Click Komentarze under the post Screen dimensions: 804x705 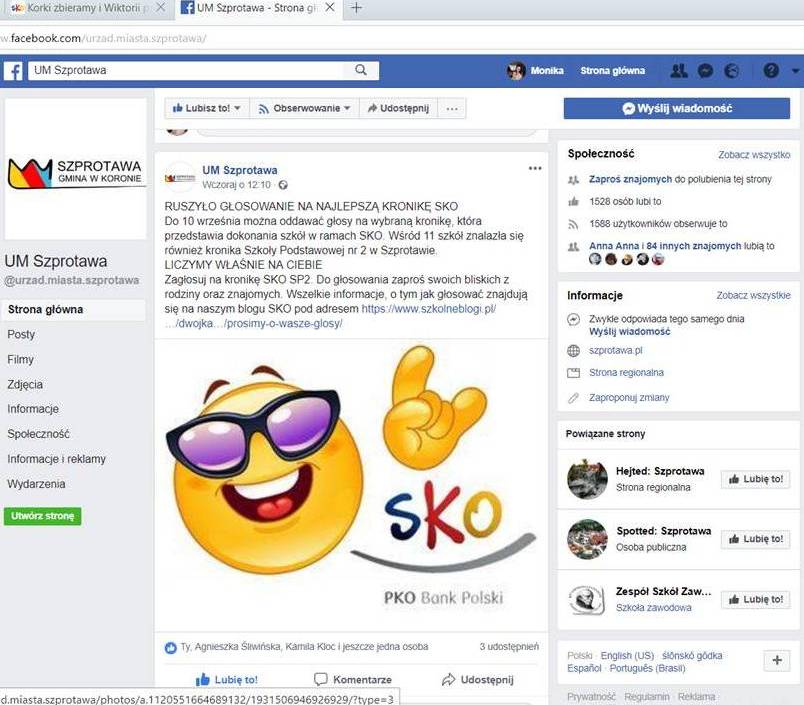[x=353, y=680]
